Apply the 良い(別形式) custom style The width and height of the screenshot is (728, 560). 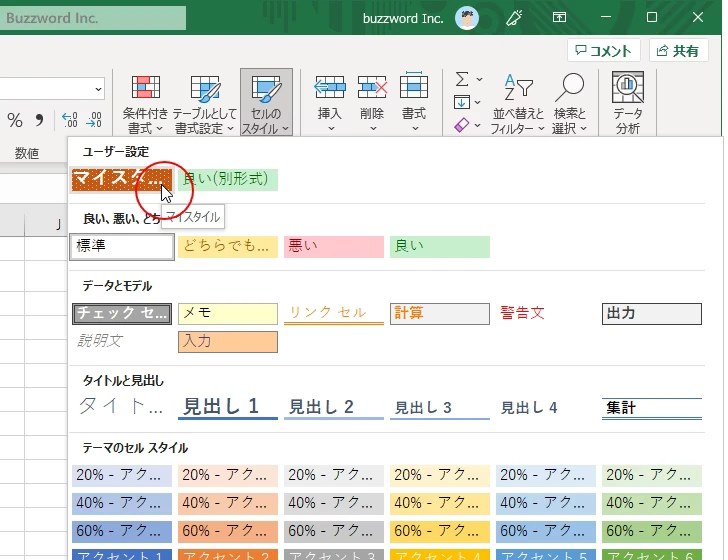click(228, 180)
